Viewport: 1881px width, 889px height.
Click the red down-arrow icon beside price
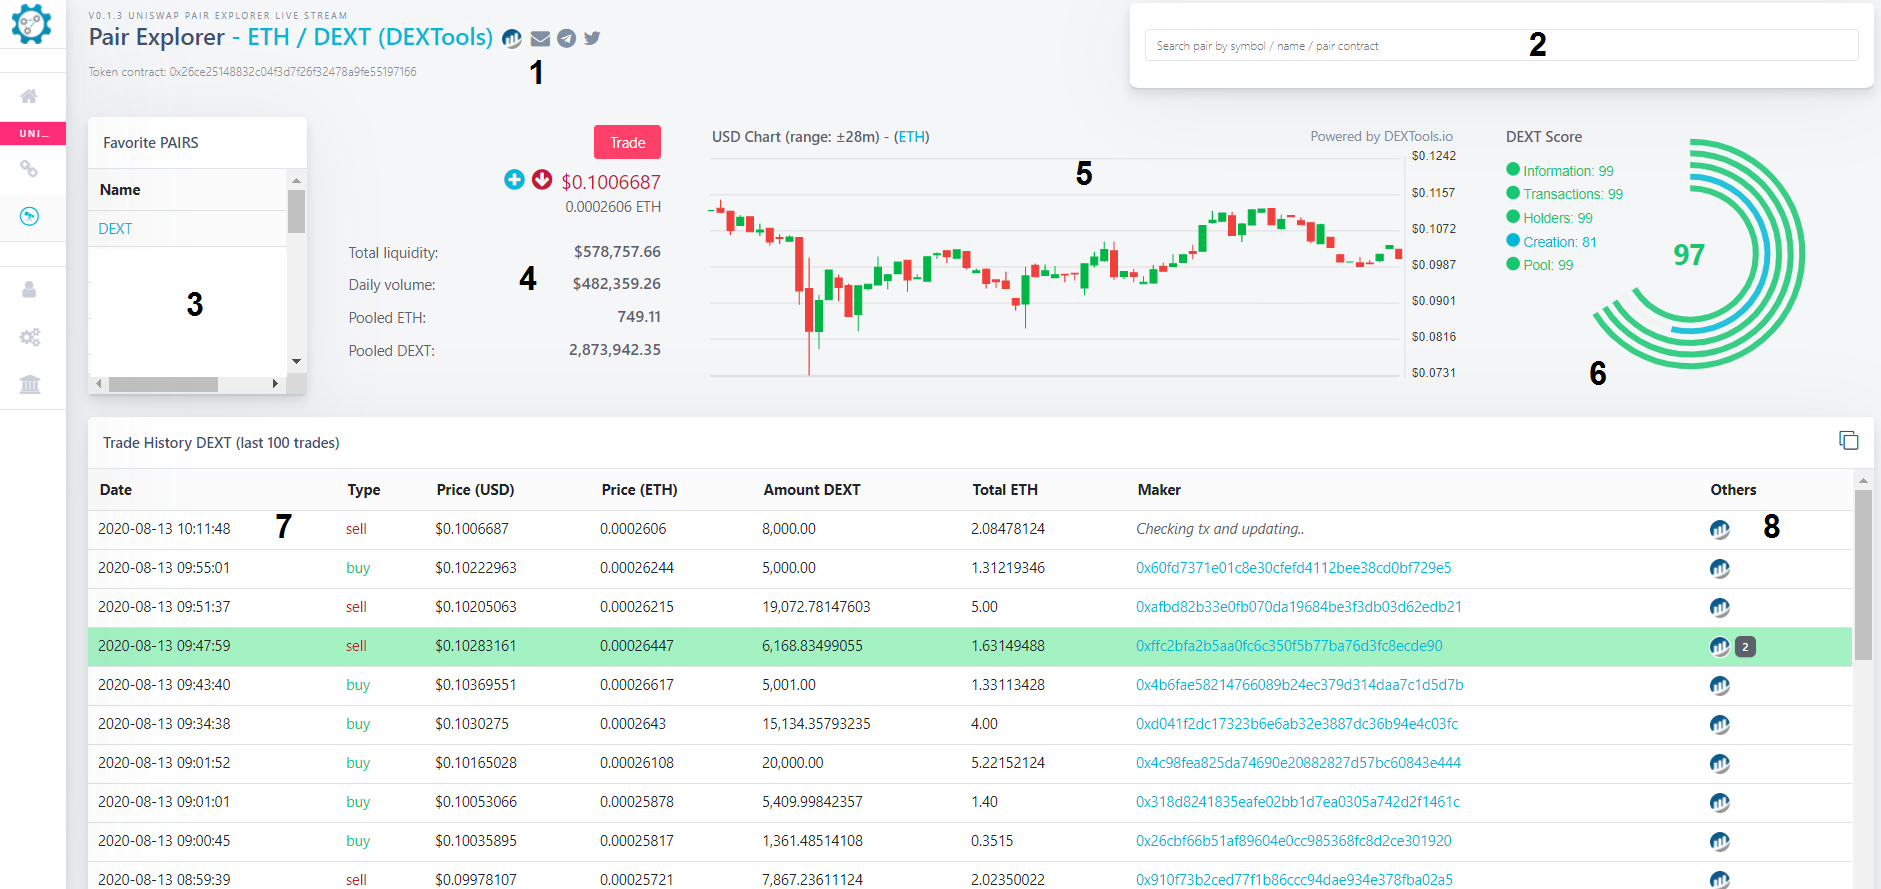[542, 179]
